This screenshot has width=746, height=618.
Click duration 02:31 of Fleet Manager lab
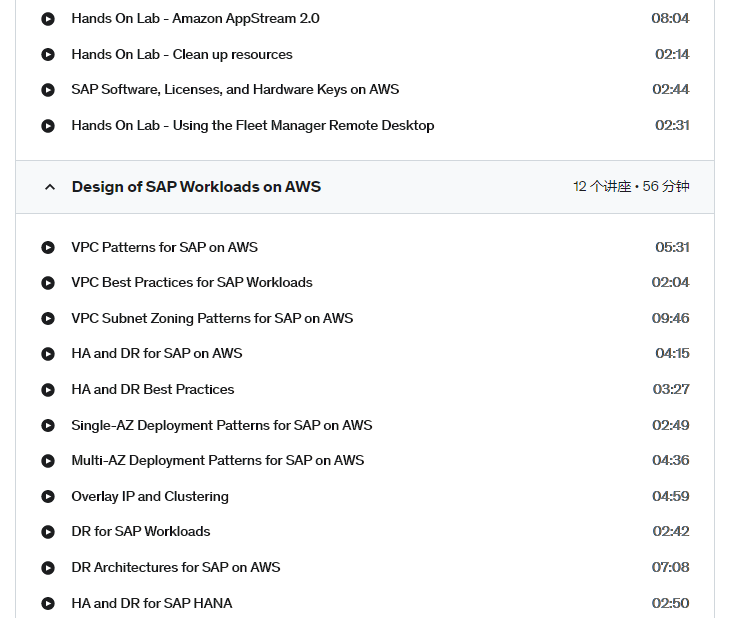click(672, 126)
